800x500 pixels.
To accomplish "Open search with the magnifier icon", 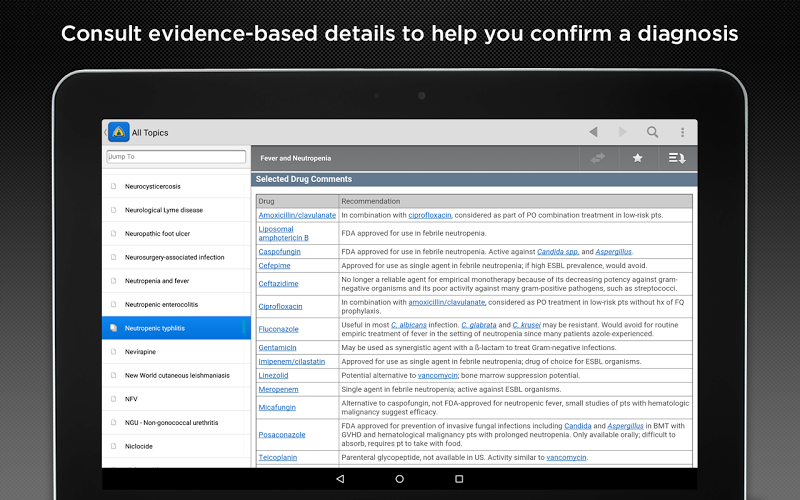I will tap(652, 132).
